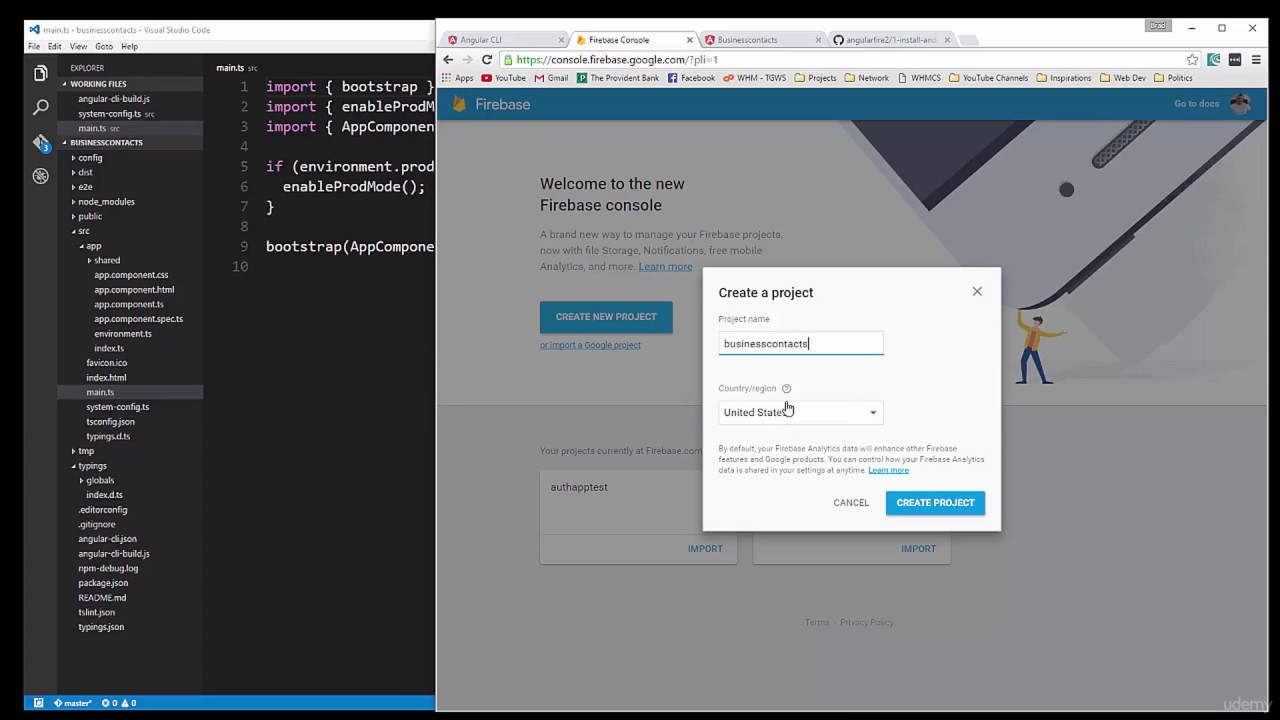Open the Explorer icon in VS Code activity bar

[40, 73]
